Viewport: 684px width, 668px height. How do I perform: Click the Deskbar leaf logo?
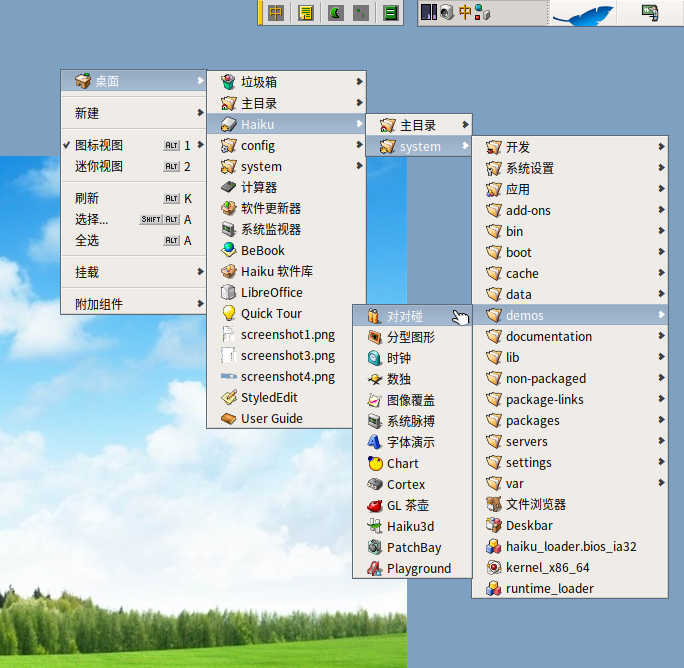click(583, 13)
